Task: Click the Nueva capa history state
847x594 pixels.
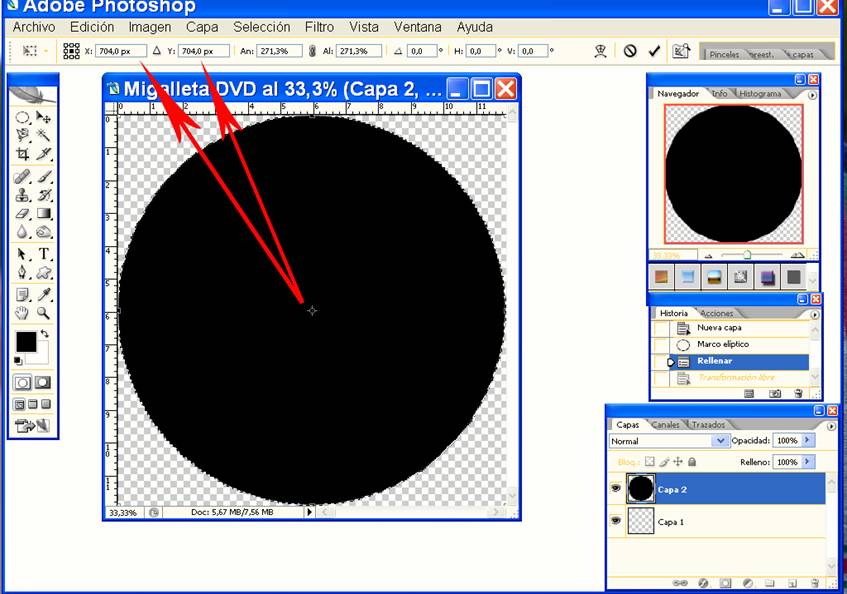Action: tap(719, 328)
